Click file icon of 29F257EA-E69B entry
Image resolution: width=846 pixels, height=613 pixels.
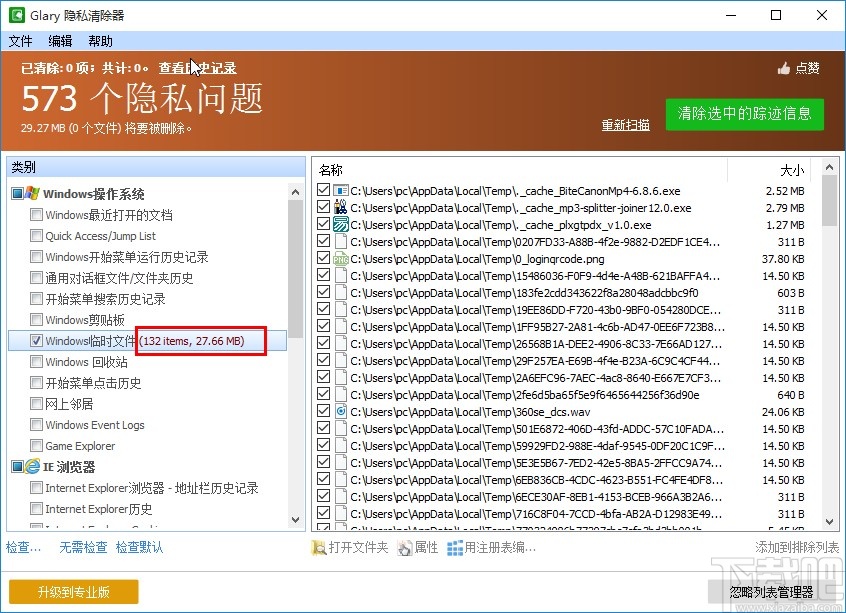340,360
